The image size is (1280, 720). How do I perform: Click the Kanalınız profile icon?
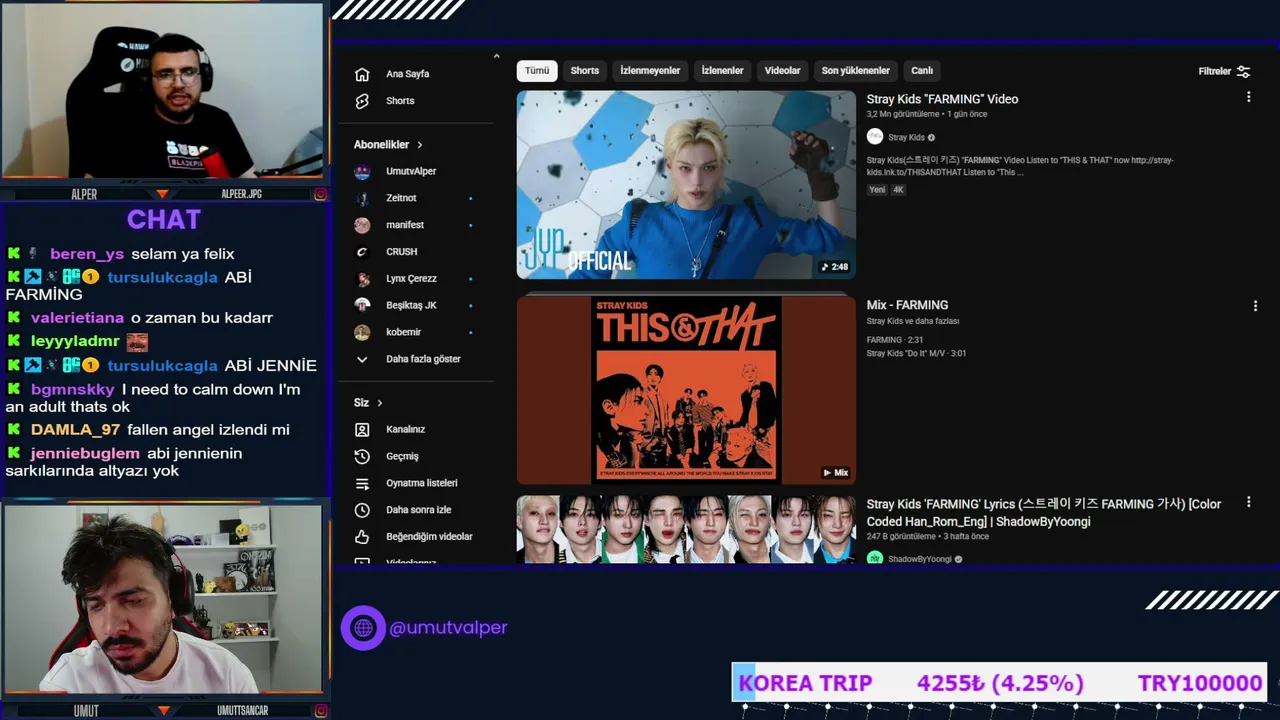click(362, 429)
